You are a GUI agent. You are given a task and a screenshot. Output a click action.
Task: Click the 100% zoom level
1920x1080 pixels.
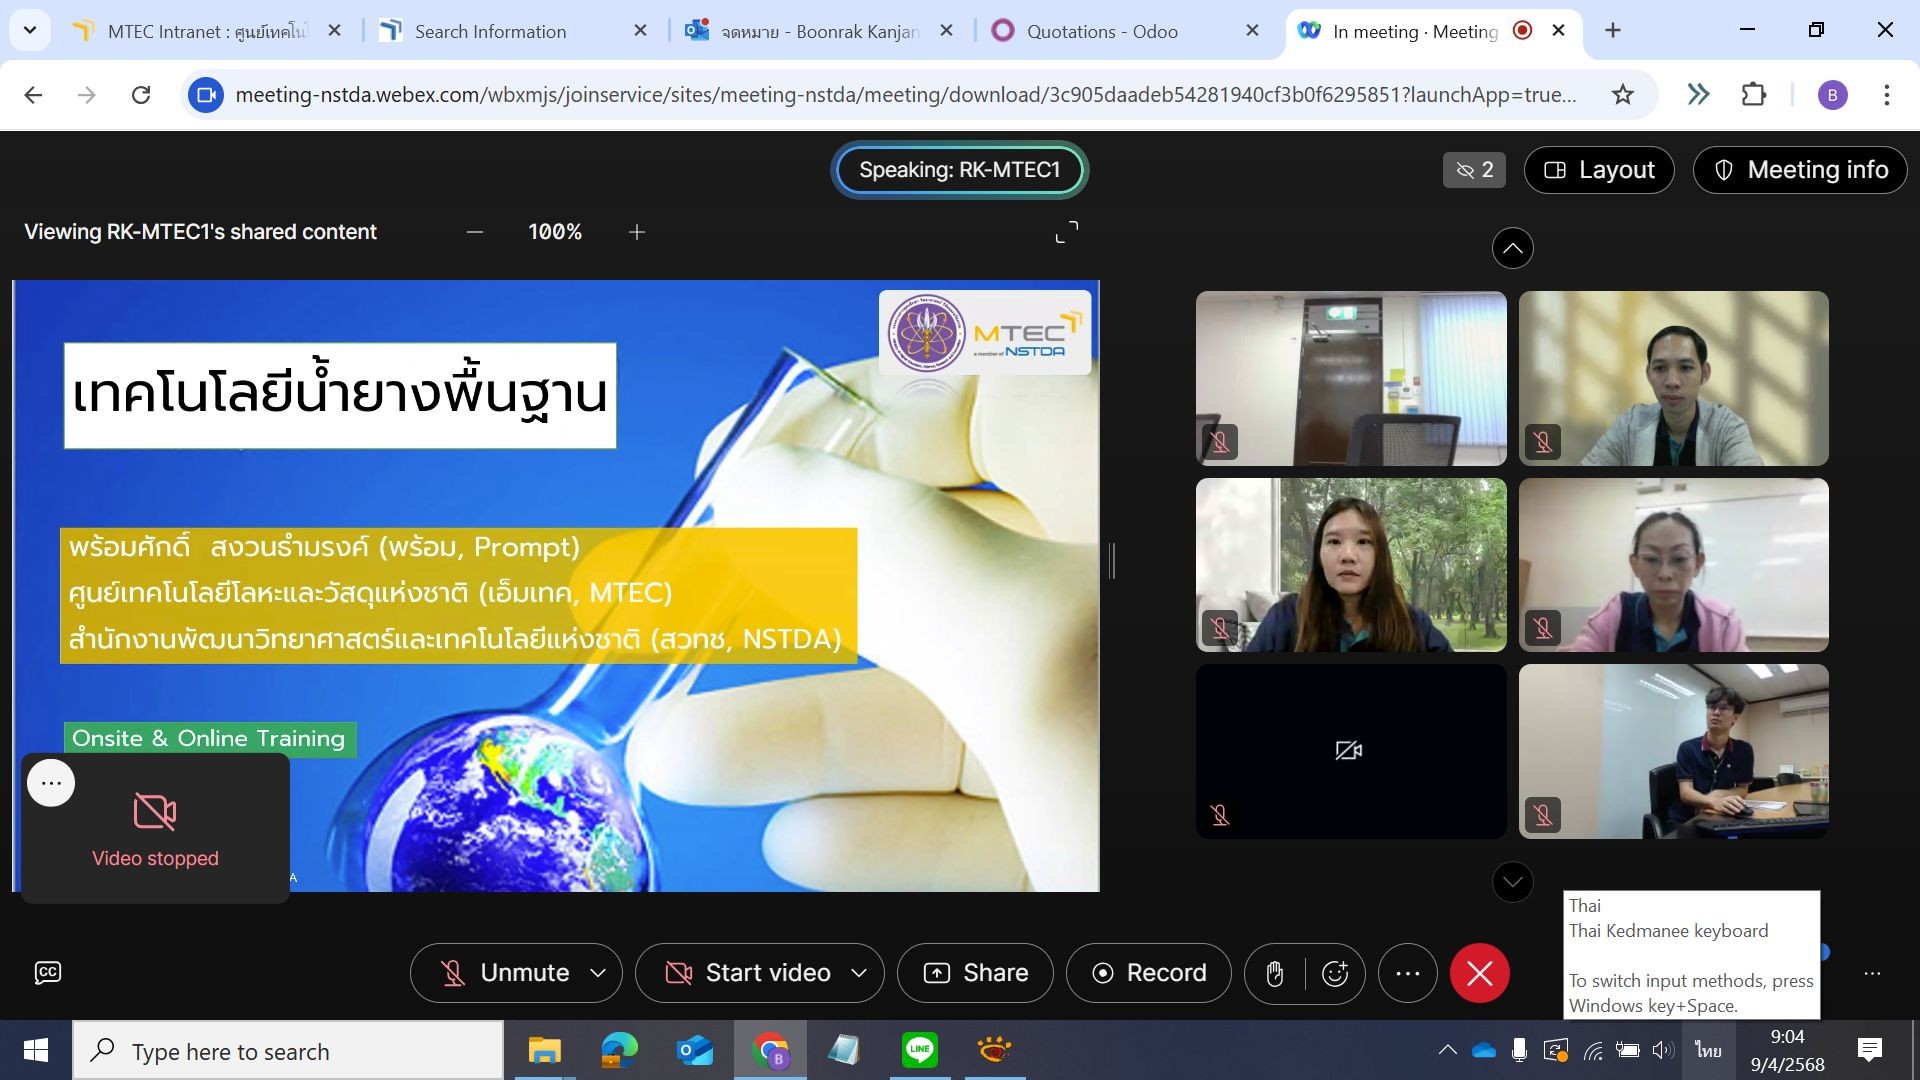tap(555, 232)
